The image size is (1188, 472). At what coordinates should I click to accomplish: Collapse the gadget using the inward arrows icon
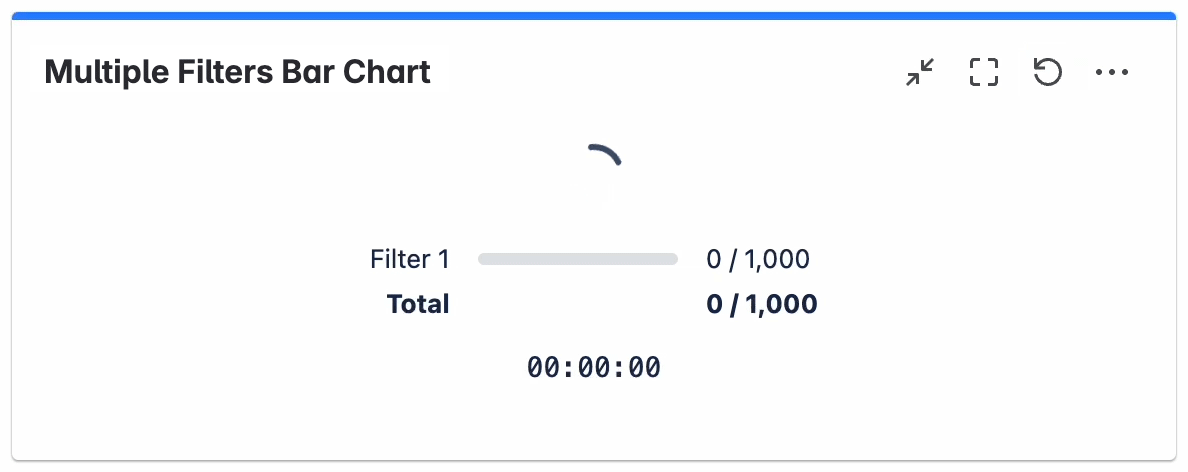pyautogui.click(x=920, y=72)
